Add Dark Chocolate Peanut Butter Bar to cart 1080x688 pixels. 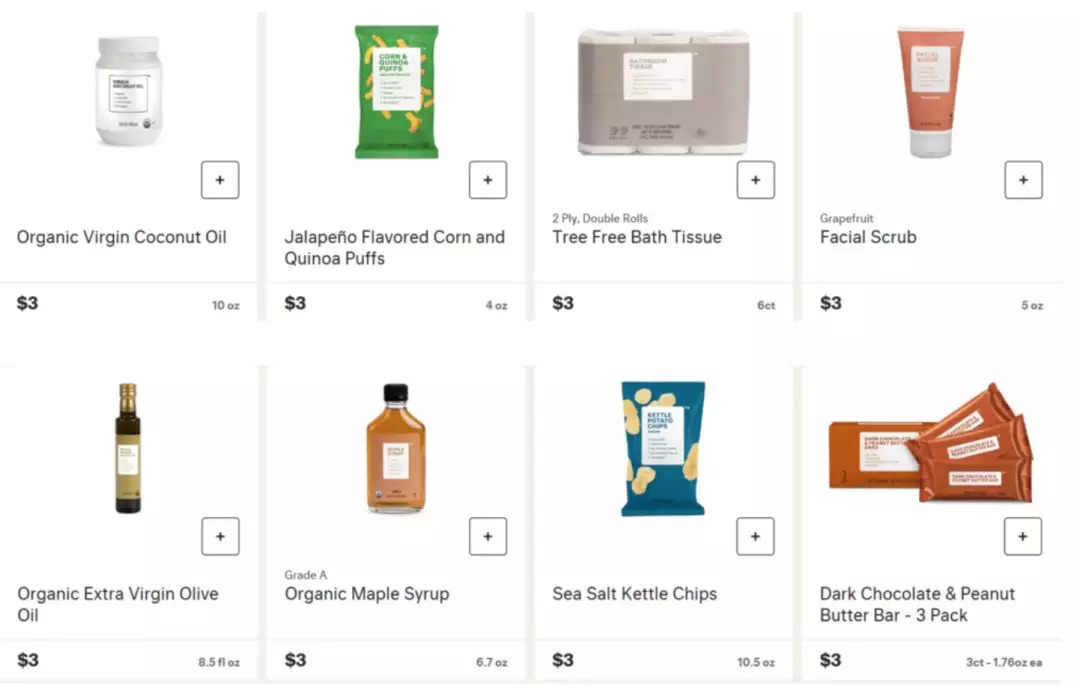(x=1022, y=536)
